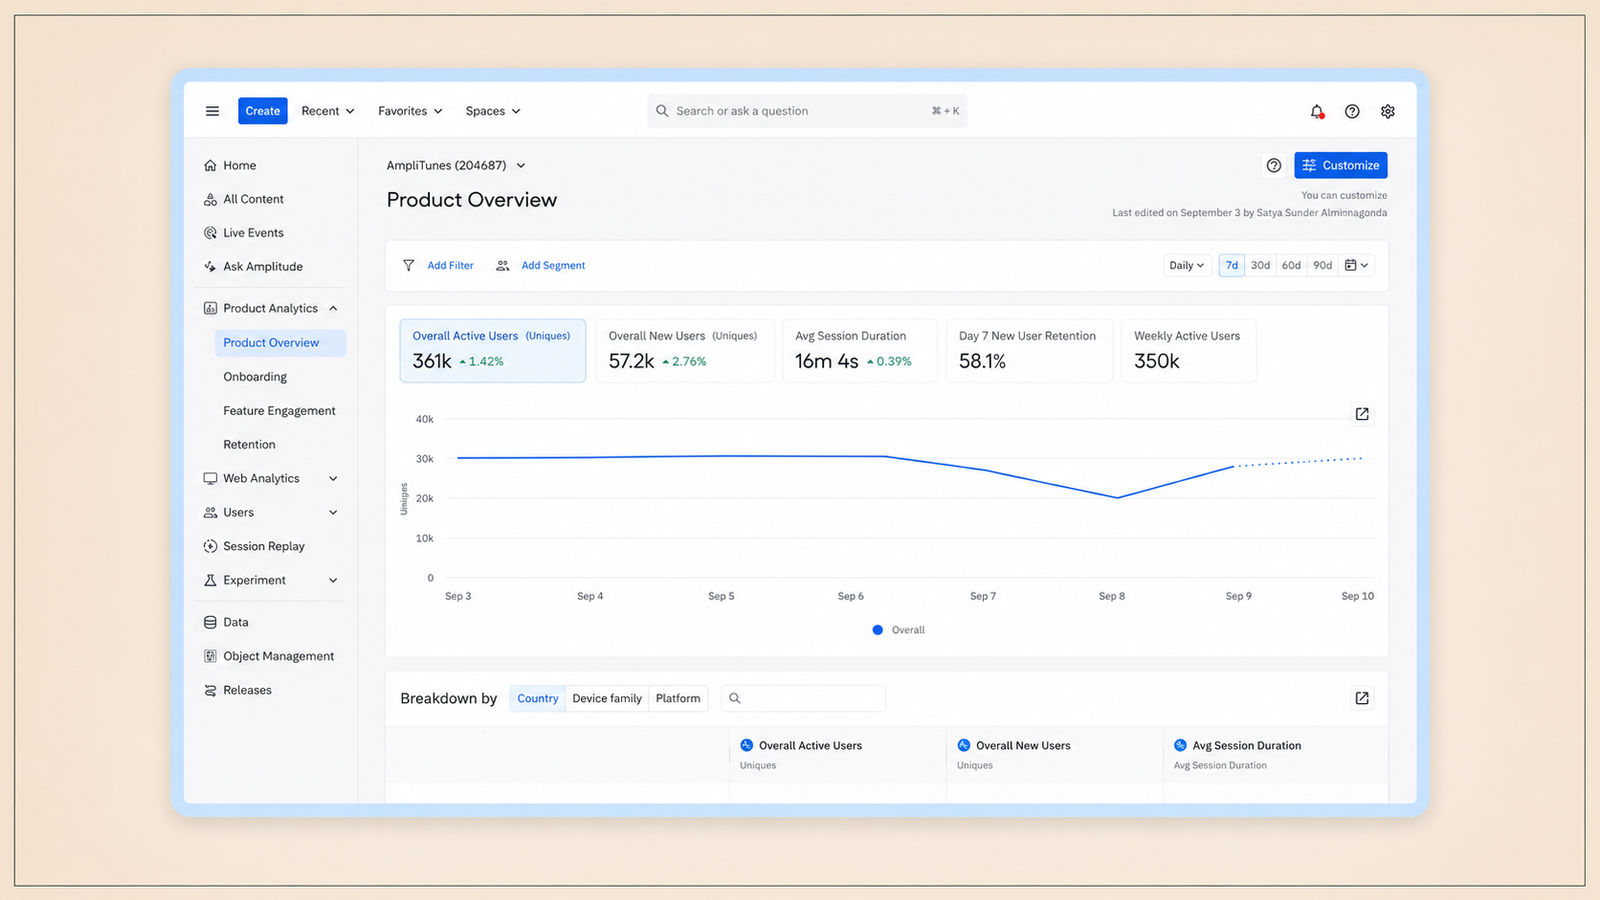Switch breakdown to Country tab
The width and height of the screenshot is (1600, 900).
click(538, 698)
